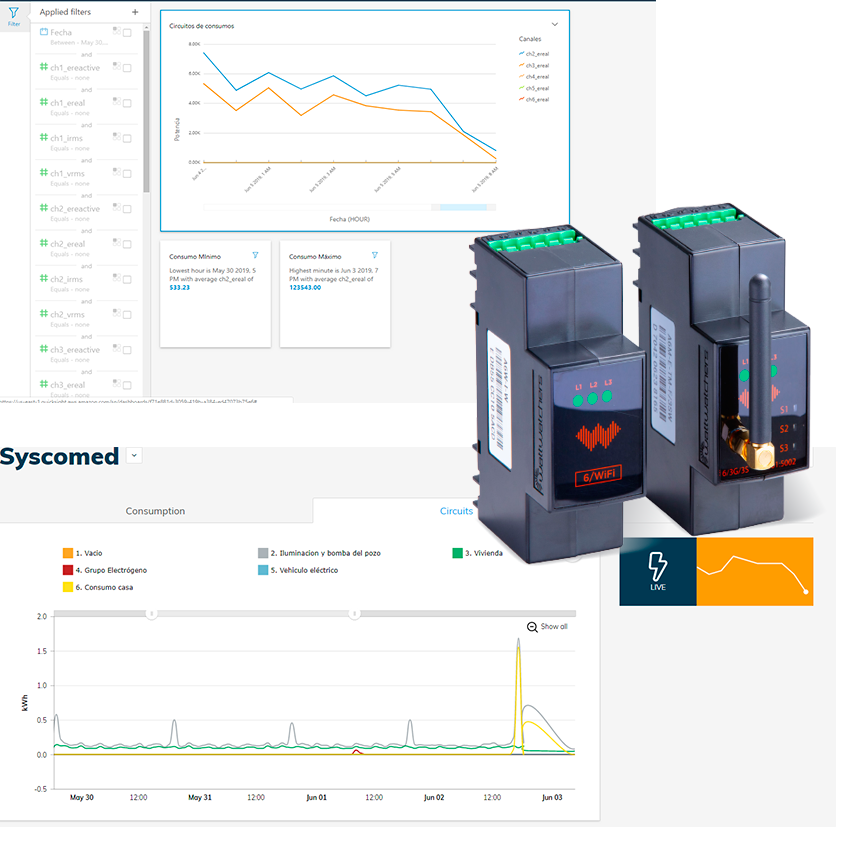
Task: Click the Fecha (HOUR) chart scroll range bar
Action: 463,207
